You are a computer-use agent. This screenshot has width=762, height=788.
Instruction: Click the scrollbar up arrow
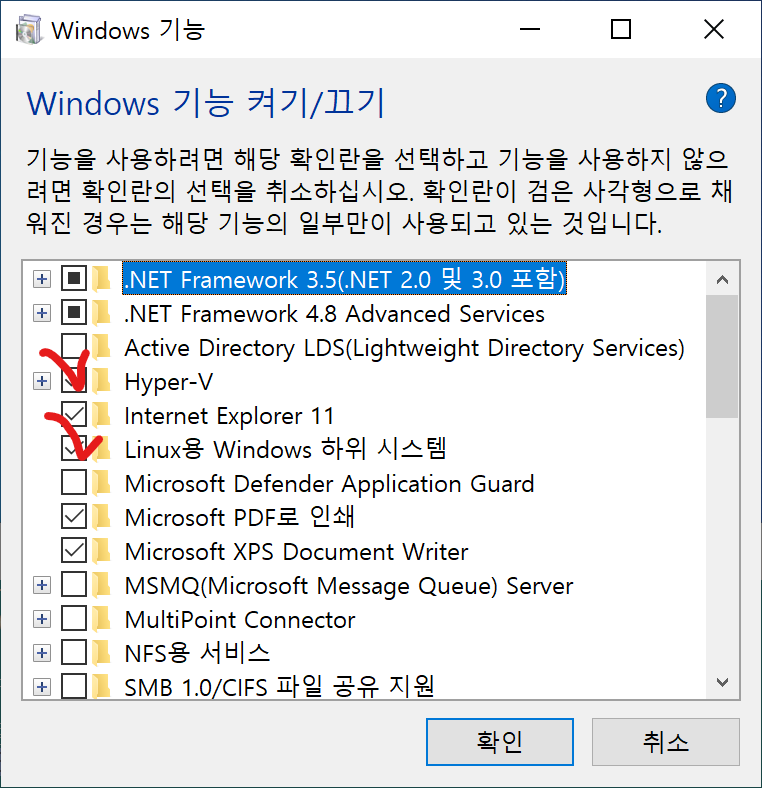(722, 279)
